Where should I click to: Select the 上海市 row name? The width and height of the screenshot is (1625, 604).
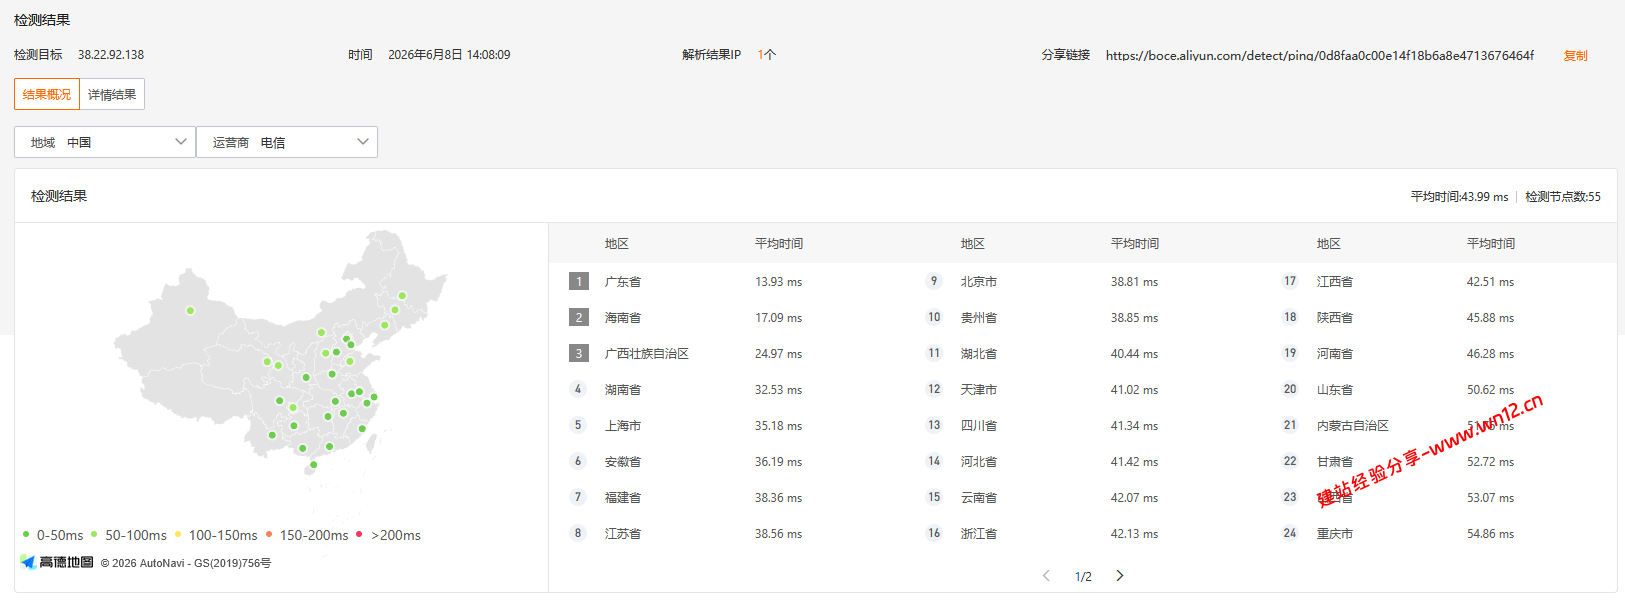click(x=623, y=426)
